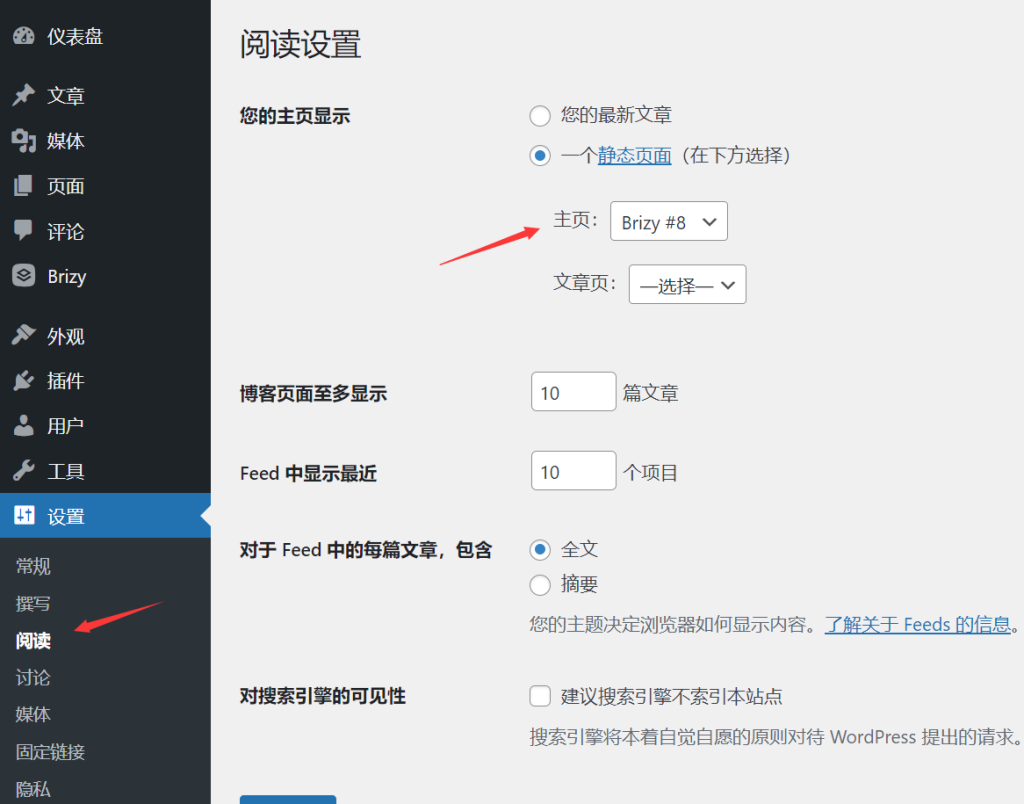Click the Users person icon
Image resolution: width=1024 pixels, height=804 pixels.
[24, 426]
